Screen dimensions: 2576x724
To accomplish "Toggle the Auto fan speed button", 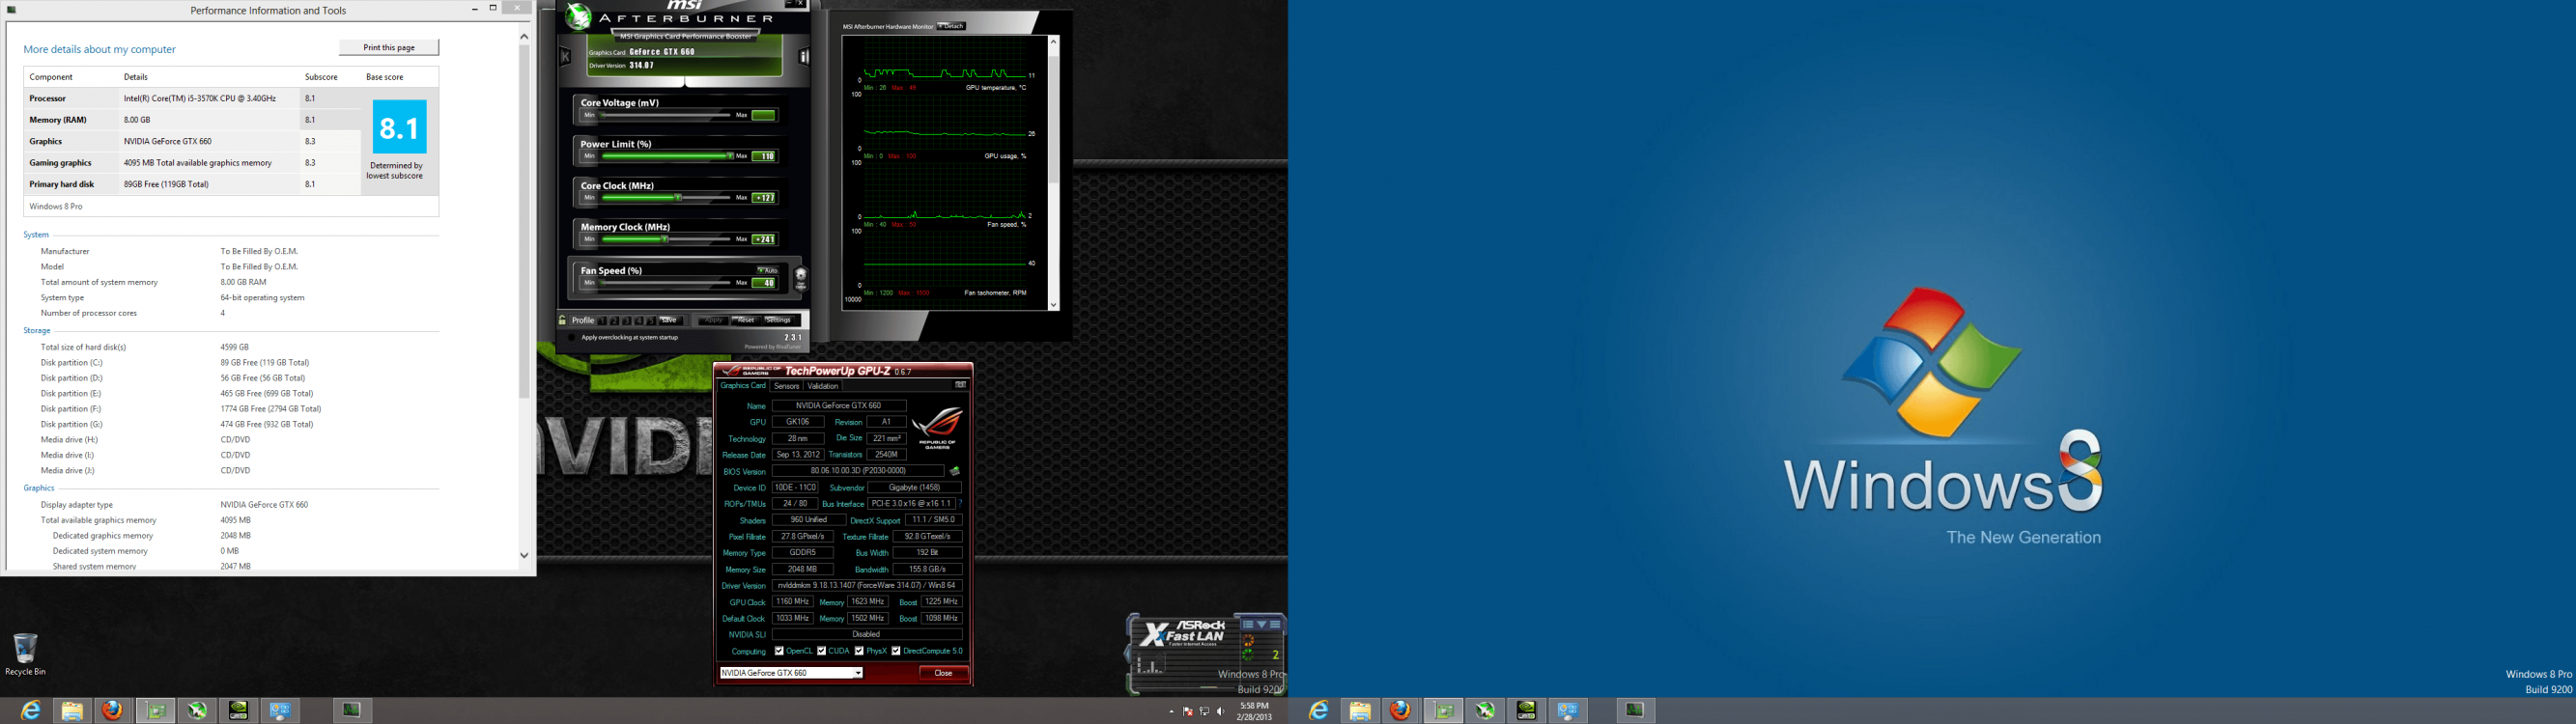I will click(x=769, y=271).
